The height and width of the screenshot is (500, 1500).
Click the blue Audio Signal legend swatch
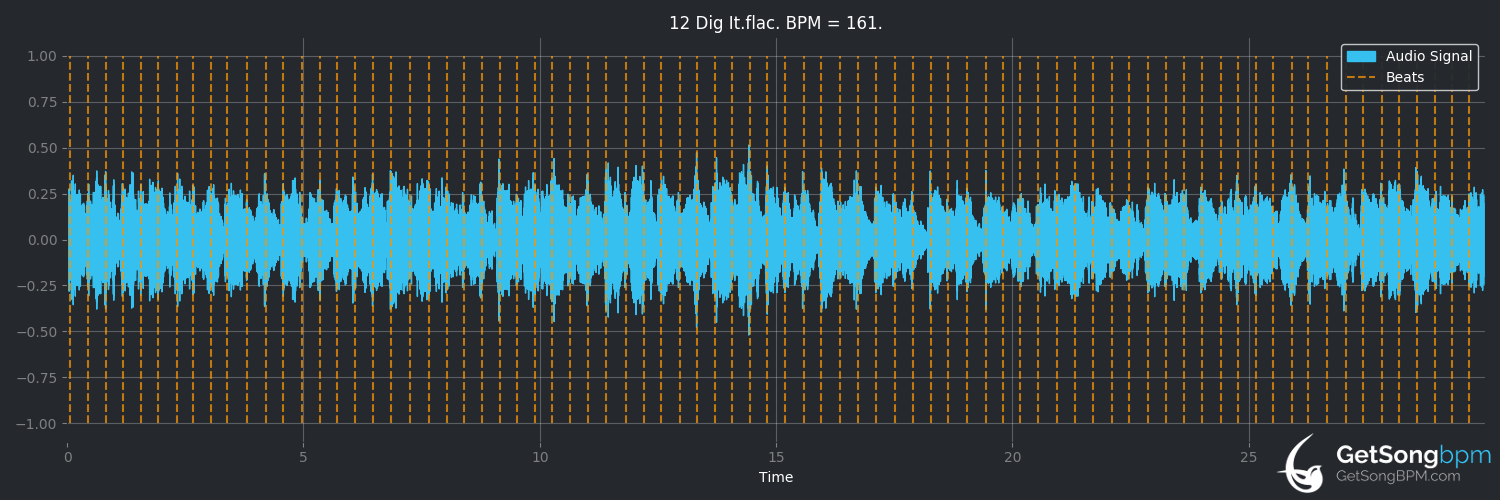(1362, 57)
